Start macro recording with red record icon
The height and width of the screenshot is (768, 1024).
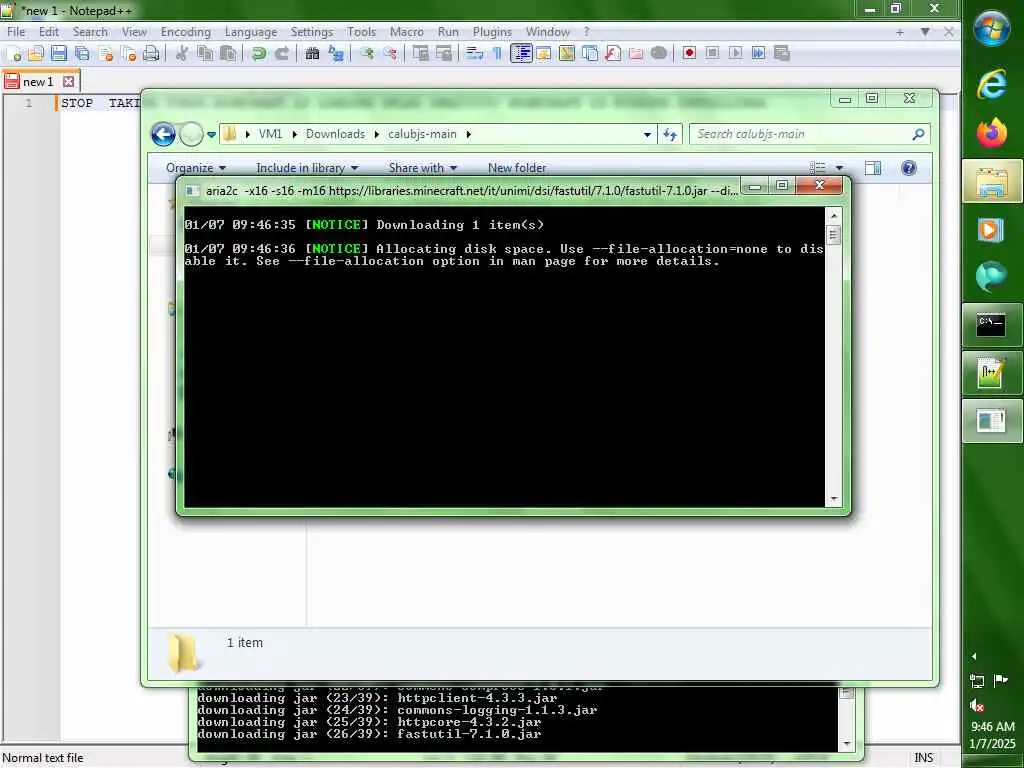tap(690, 54)
